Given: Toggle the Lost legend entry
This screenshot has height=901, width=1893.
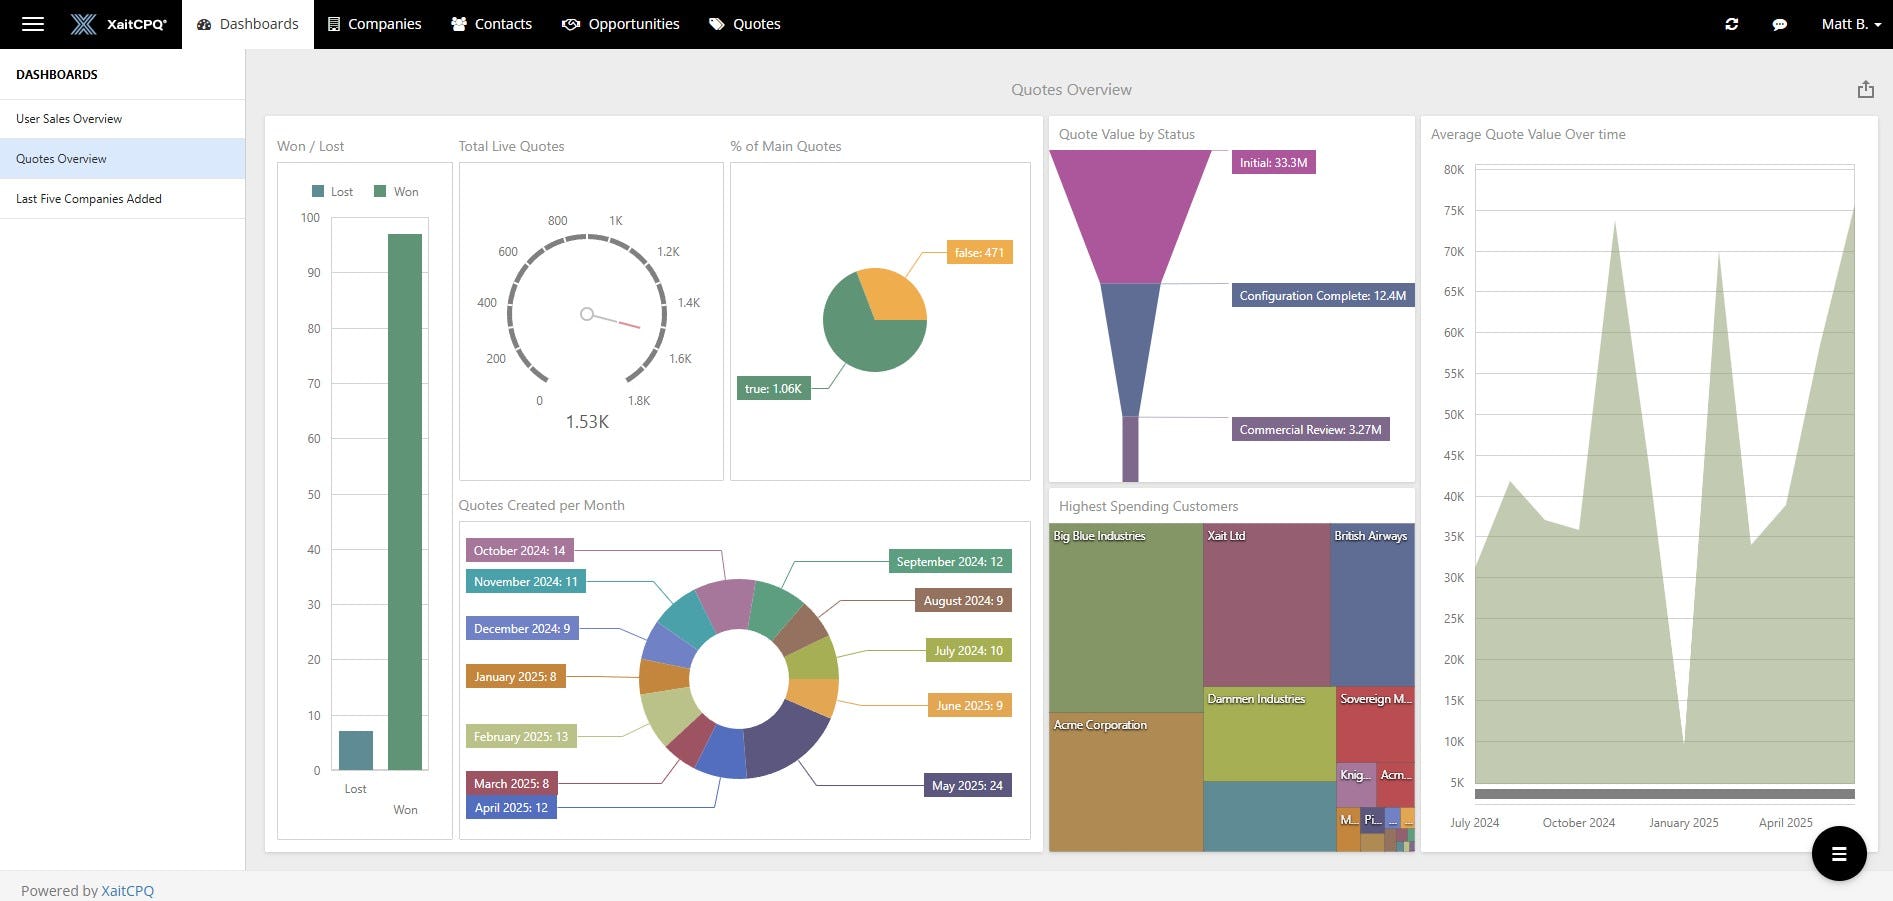Looking at the screenshot, I should [x=333, y=191].
